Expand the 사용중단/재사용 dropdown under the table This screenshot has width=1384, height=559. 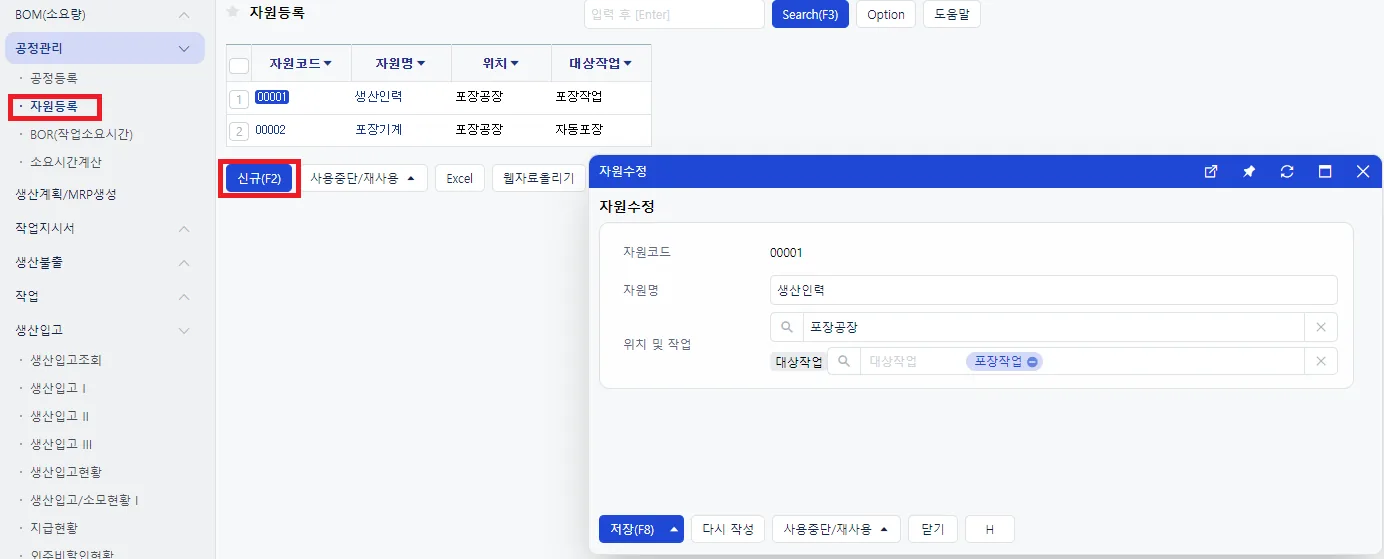point(411,179)
